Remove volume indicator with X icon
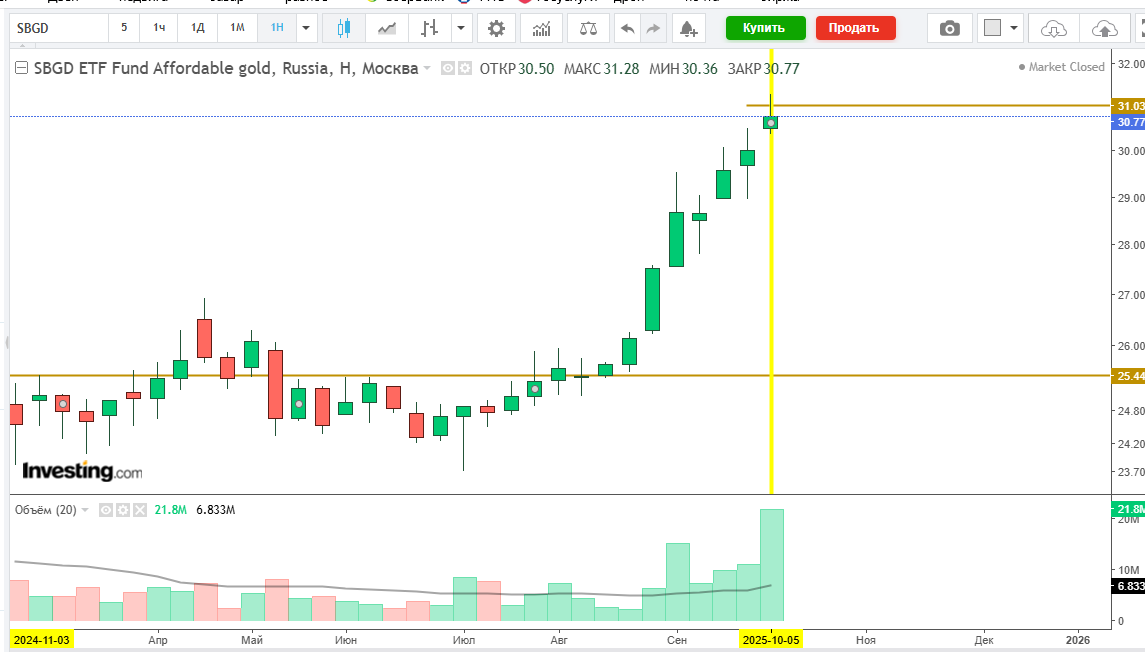The height and width of the screenshot is (652, 1145). coord(140,510)
